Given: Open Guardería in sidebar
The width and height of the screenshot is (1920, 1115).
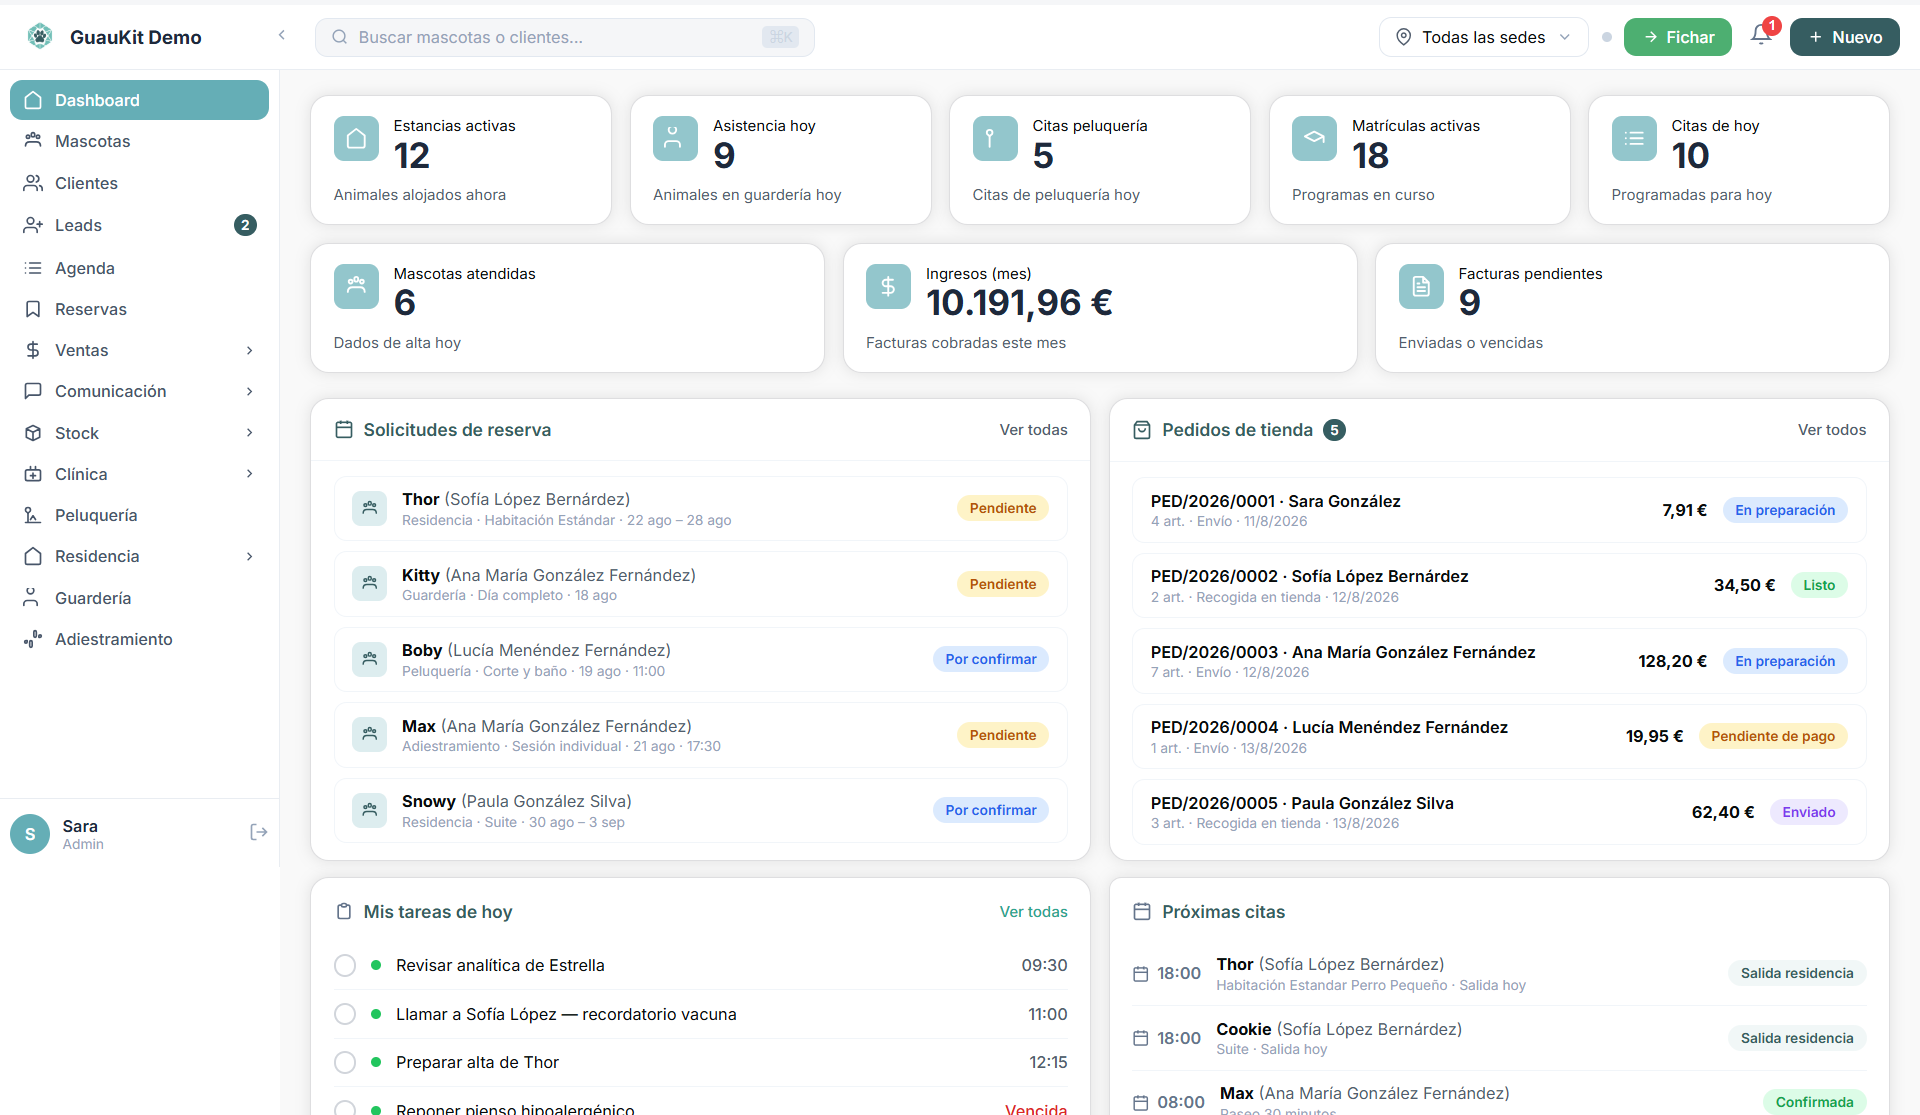Looking at the screenshot, I should pyautogui.click(x=139, y=598).
